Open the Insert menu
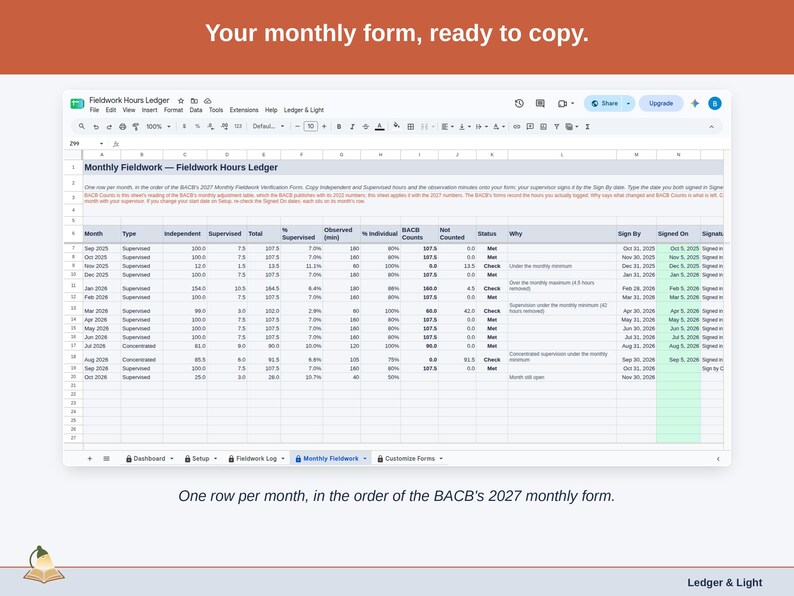794x596 pixels. [149, 110]
